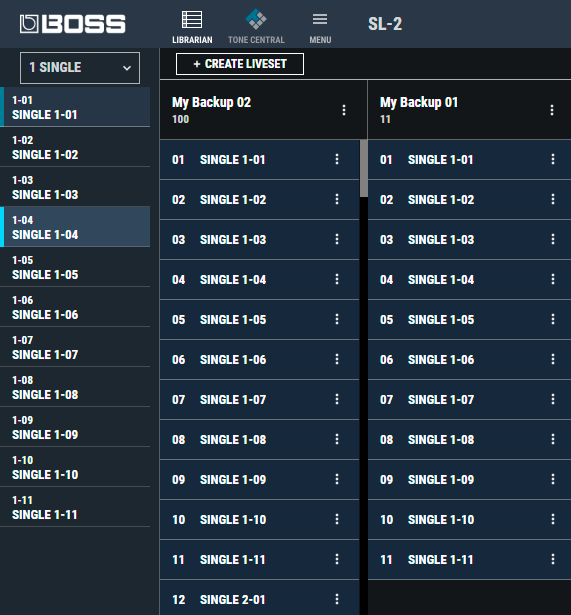Select patch 1-08 SINGLE 1-08 in sidebar
This screenshot has height=615, width=571.
[x=75, y=387]
